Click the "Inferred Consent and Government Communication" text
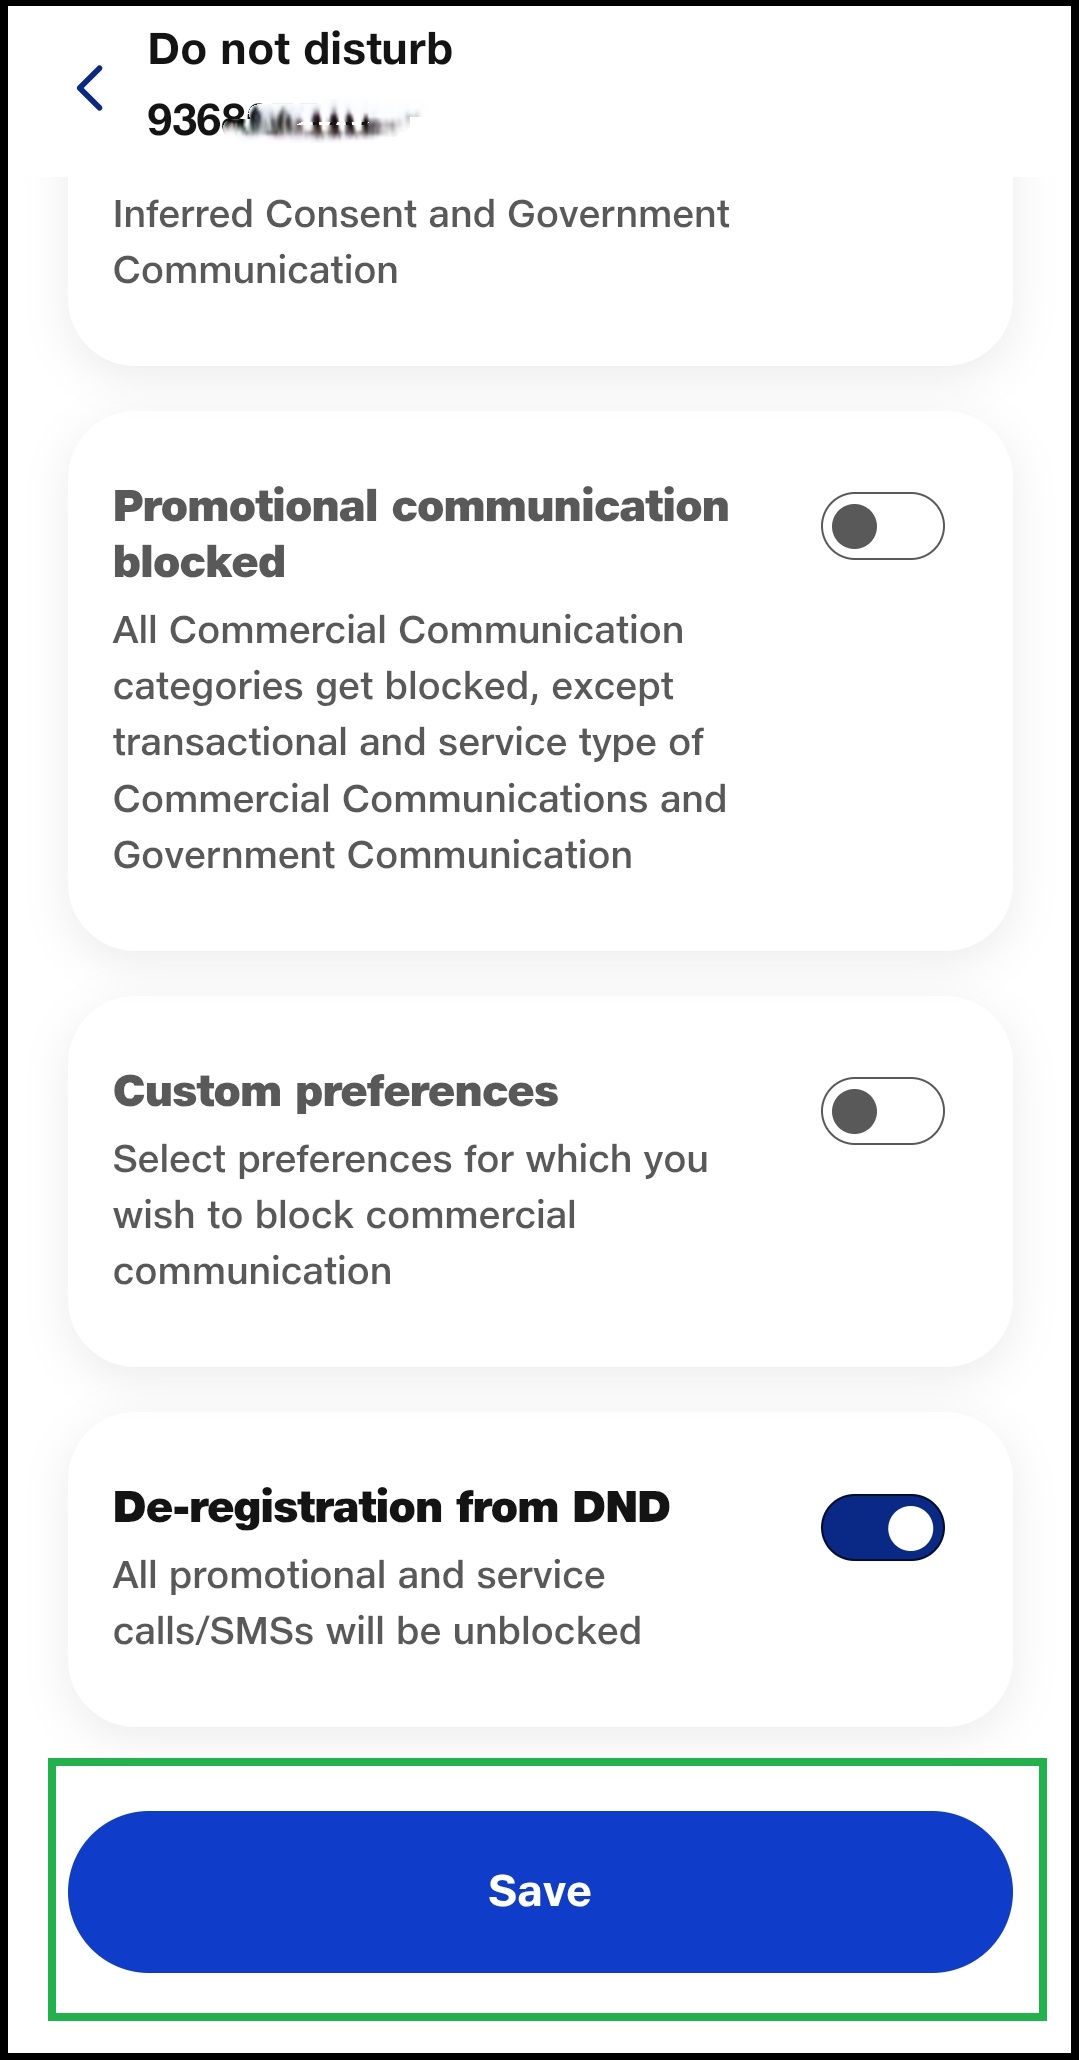 click(x=420, y=242)
